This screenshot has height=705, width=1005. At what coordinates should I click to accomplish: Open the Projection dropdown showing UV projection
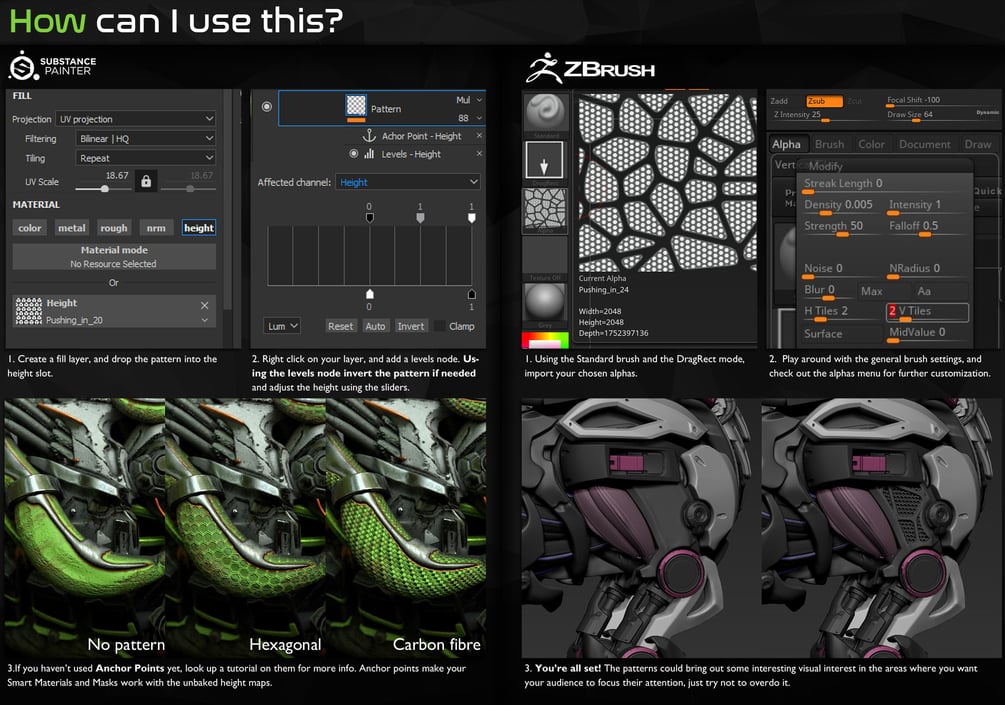[x=135, y=119]
